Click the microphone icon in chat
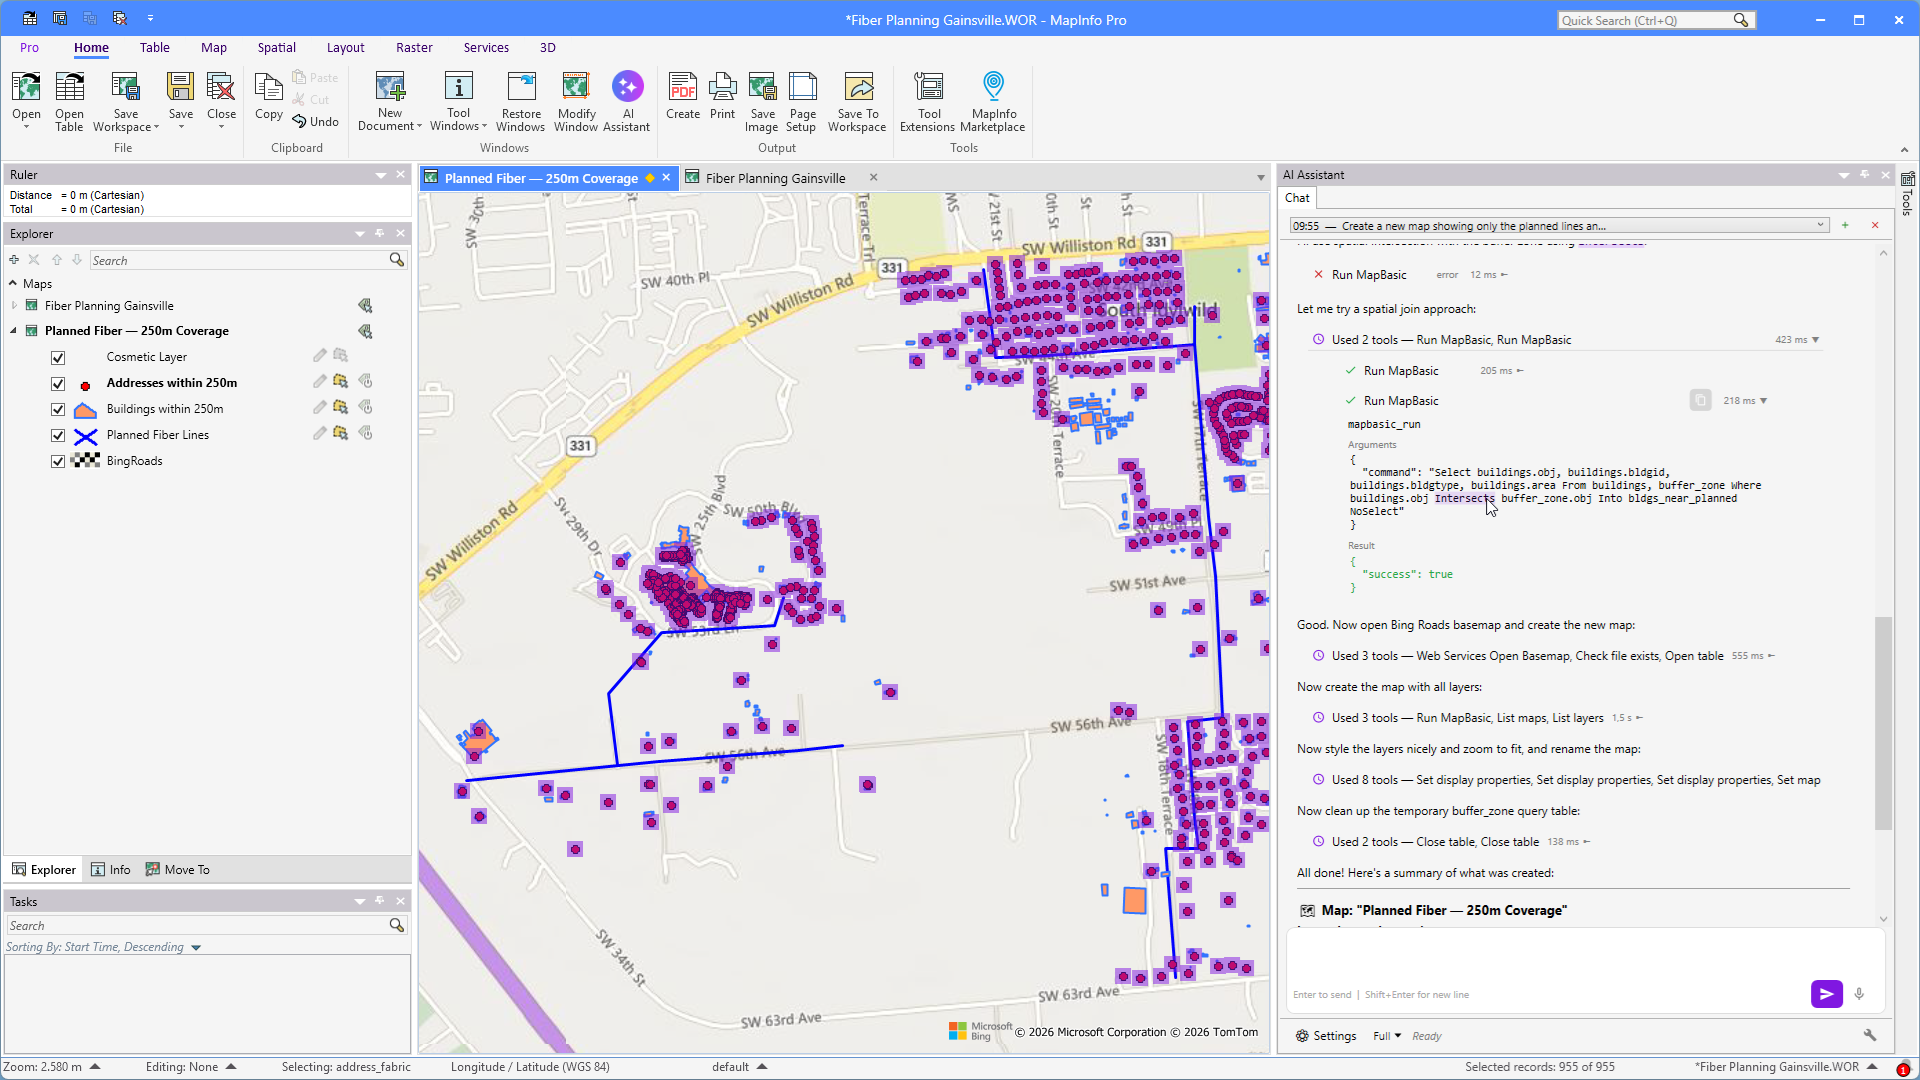Screen dimensions: 1920x1080 (x=1859, y=994)
